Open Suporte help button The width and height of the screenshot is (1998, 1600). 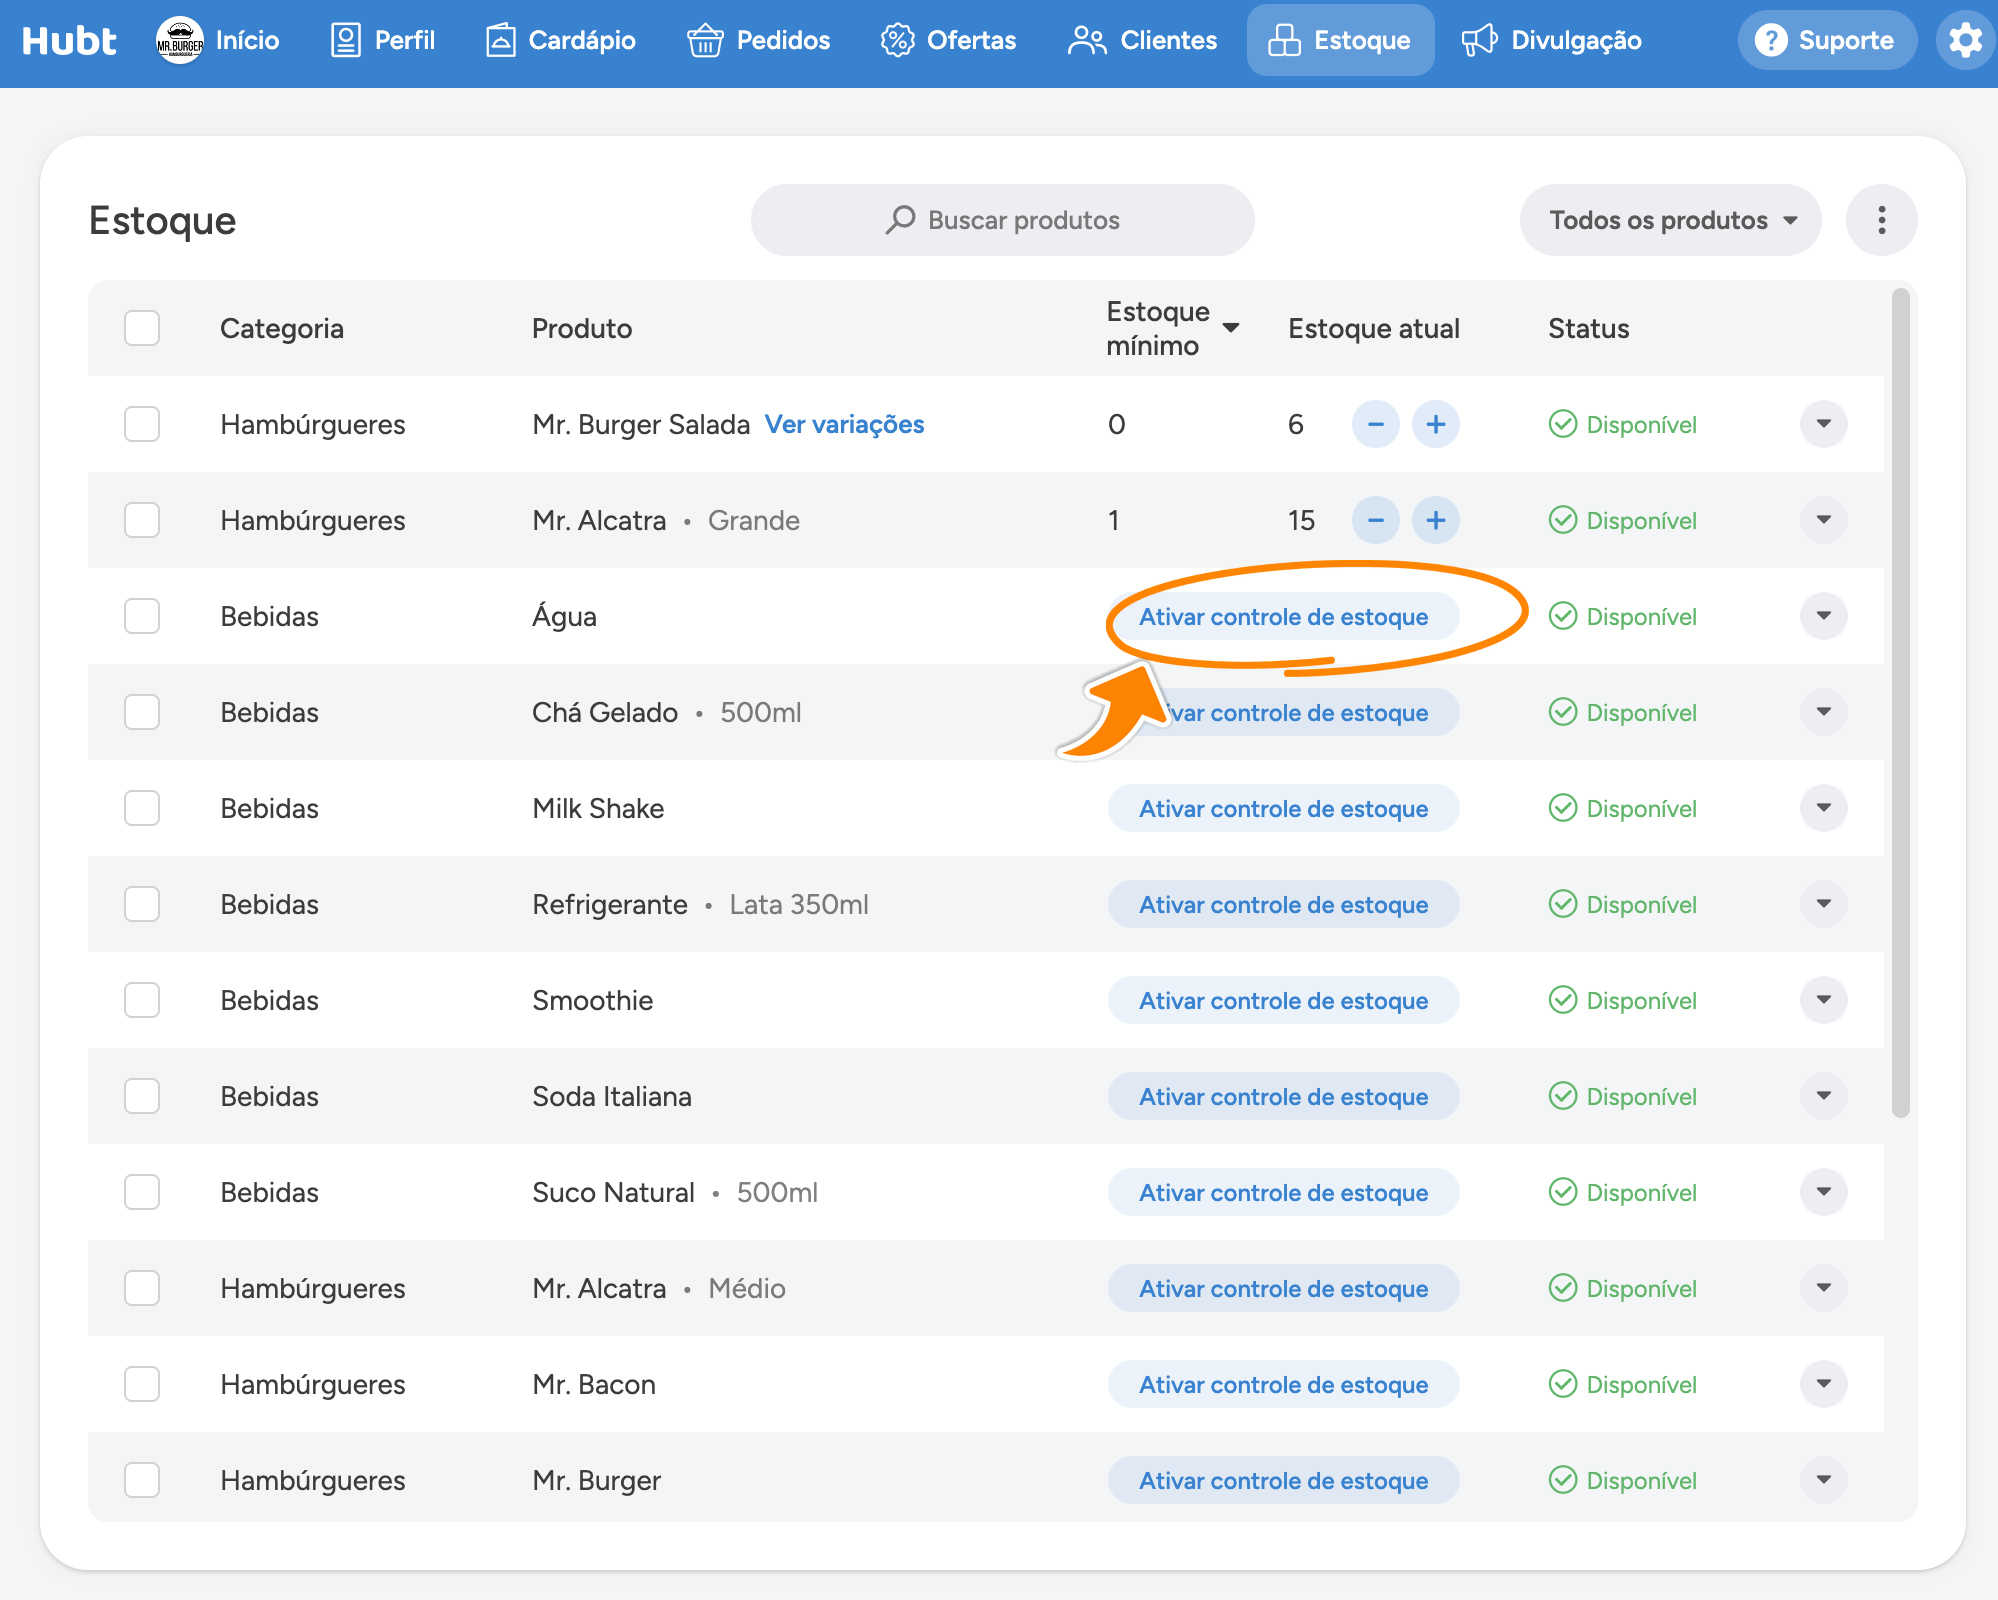1827,40
